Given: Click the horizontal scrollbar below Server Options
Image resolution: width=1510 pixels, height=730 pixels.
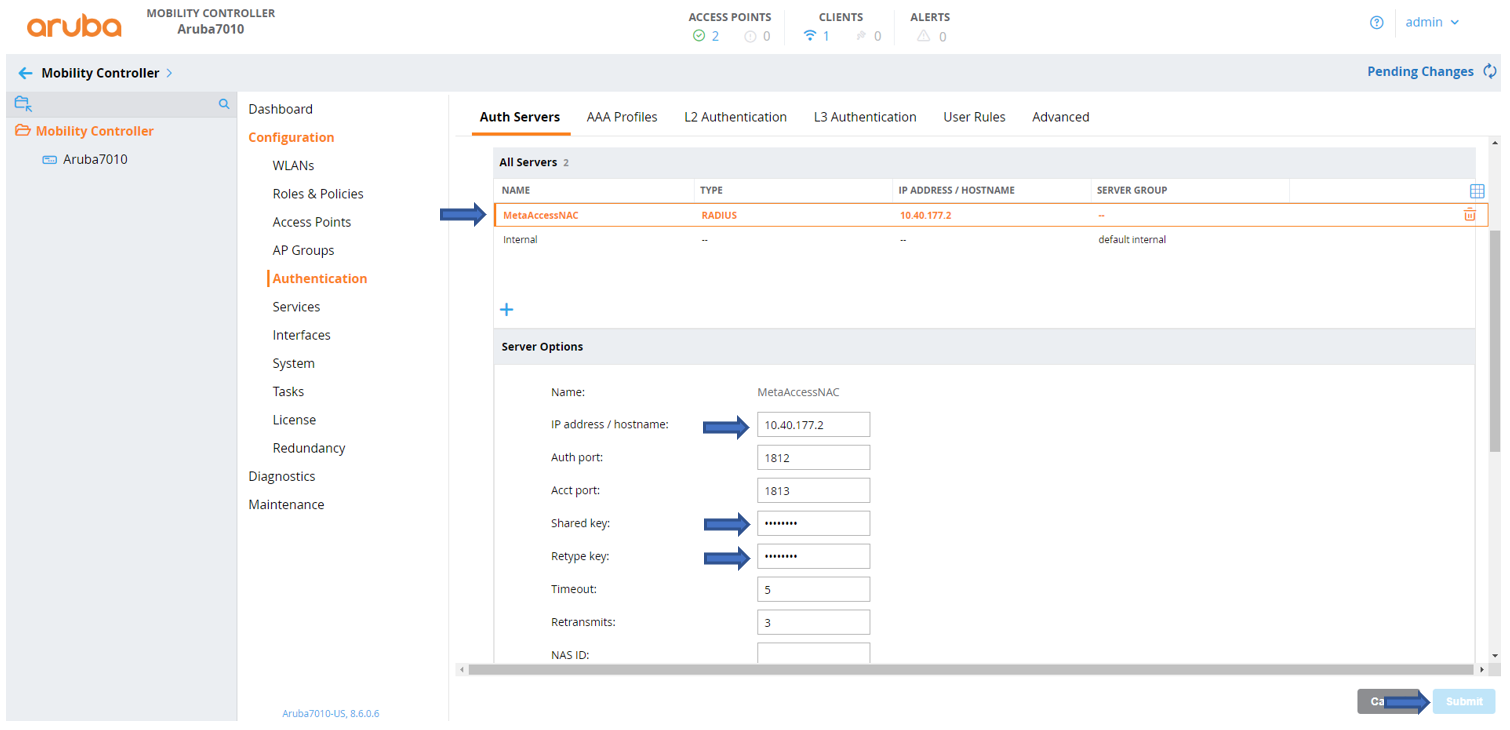Looking at the screenshot, I should [970, 669].
